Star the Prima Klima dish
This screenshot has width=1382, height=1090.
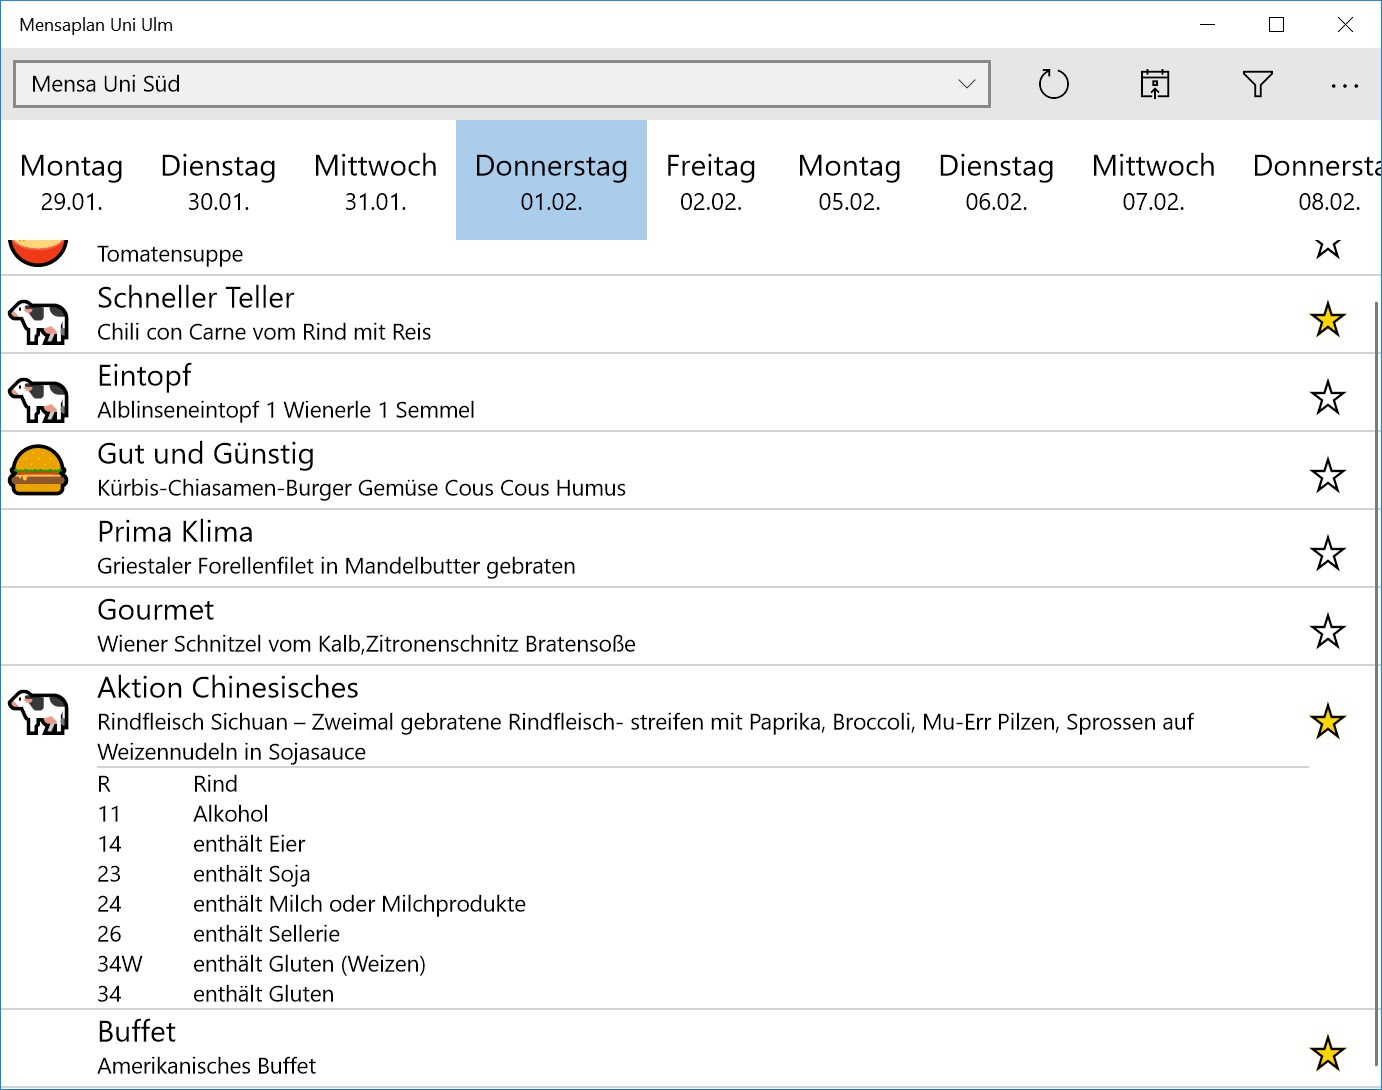click(1327, 554)
